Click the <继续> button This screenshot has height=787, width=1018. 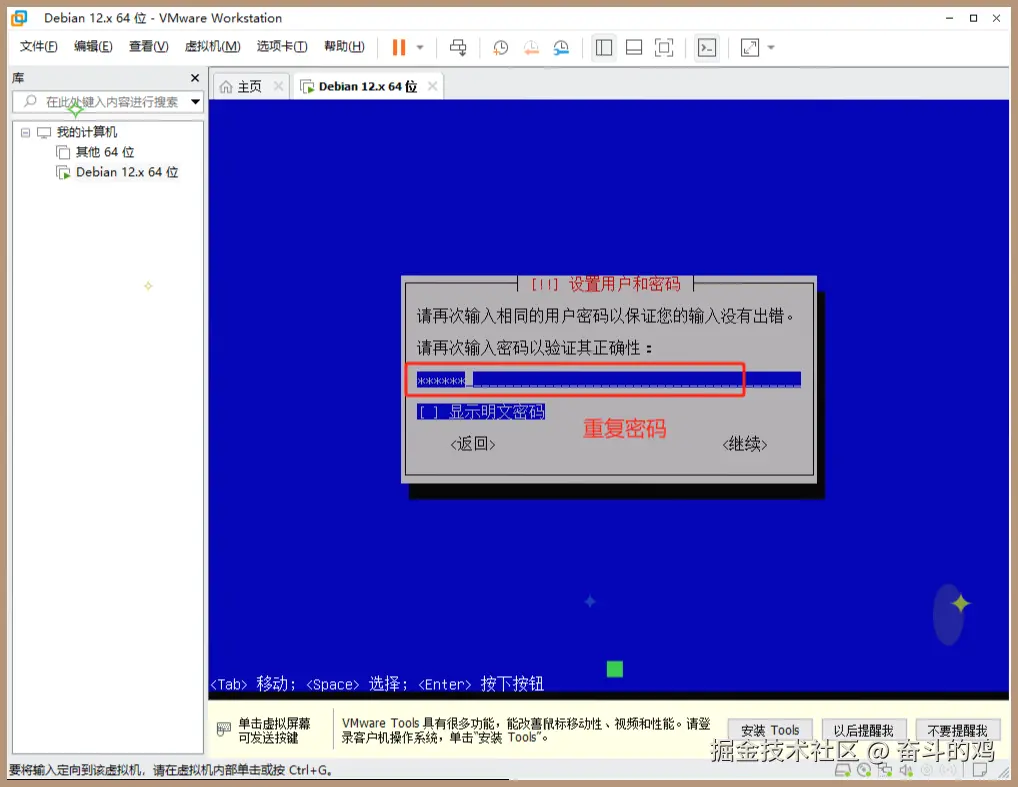(x=745, y=444)
